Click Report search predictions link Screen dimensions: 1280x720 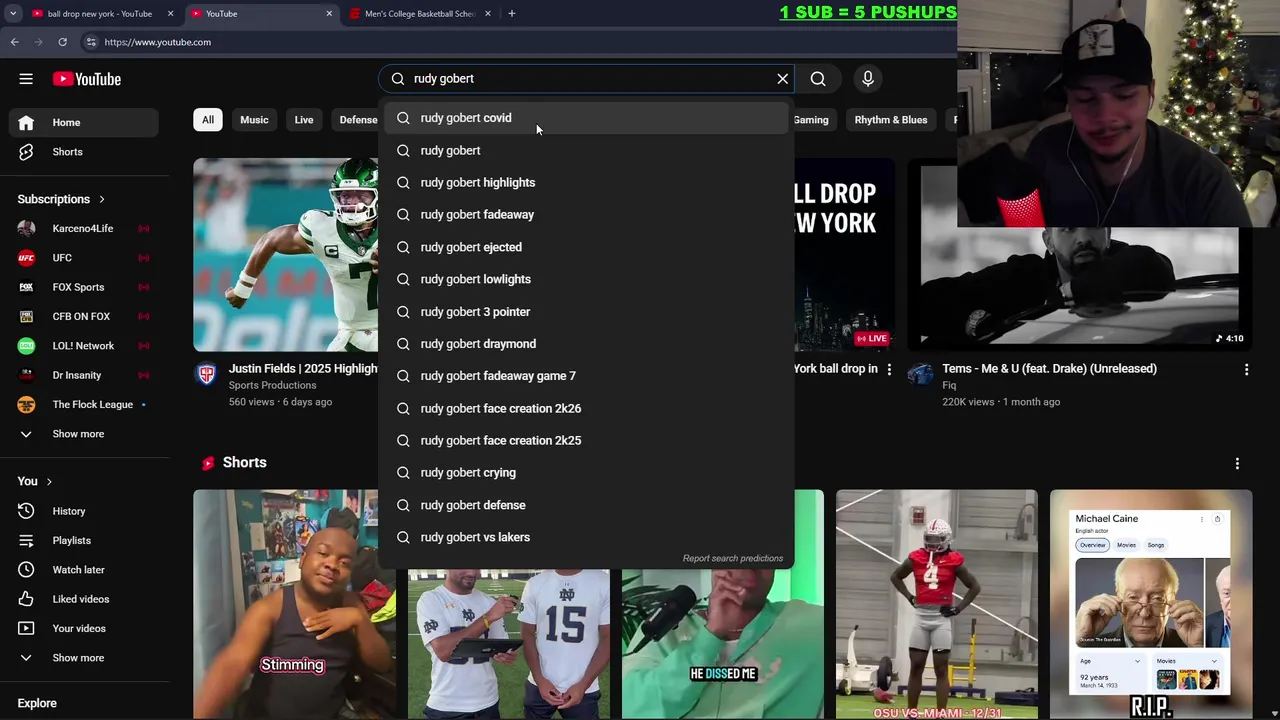(733, 558)
